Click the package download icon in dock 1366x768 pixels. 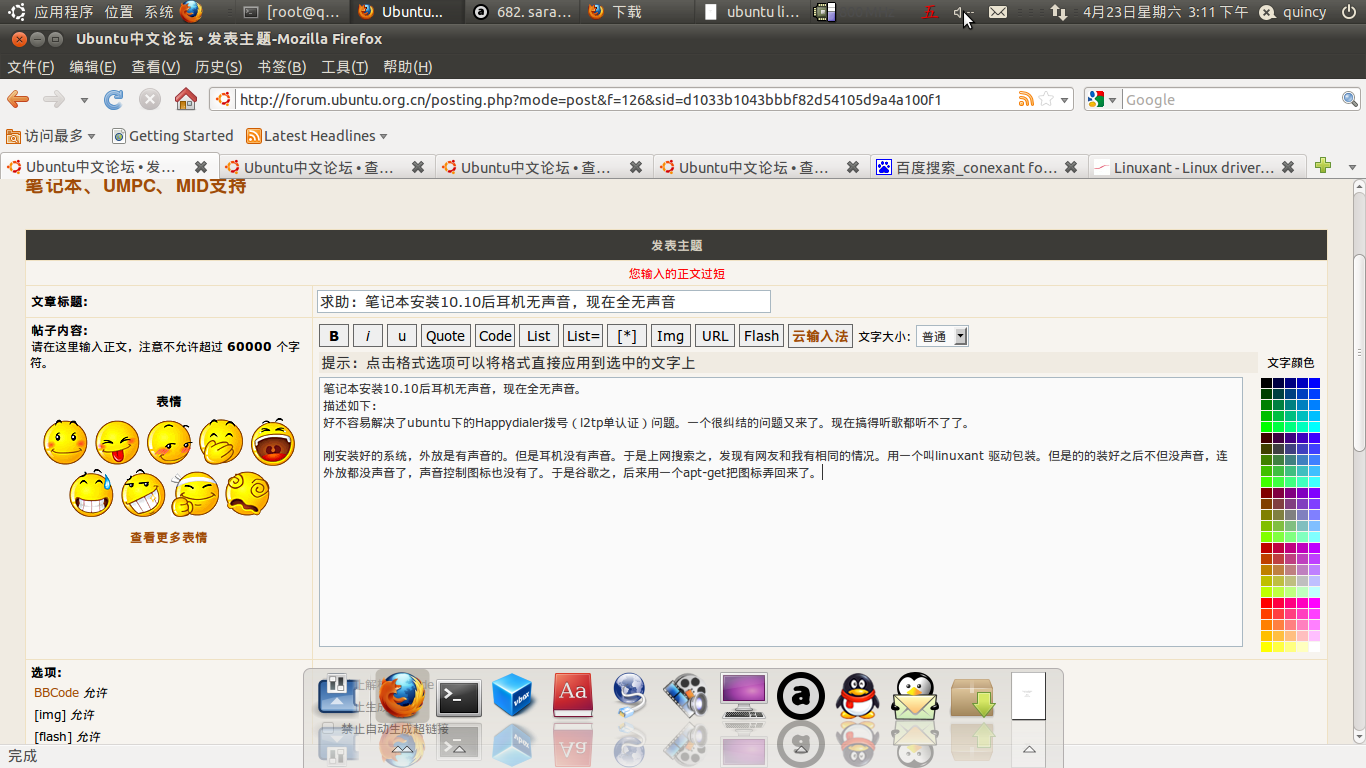click(x=972, y=697)
